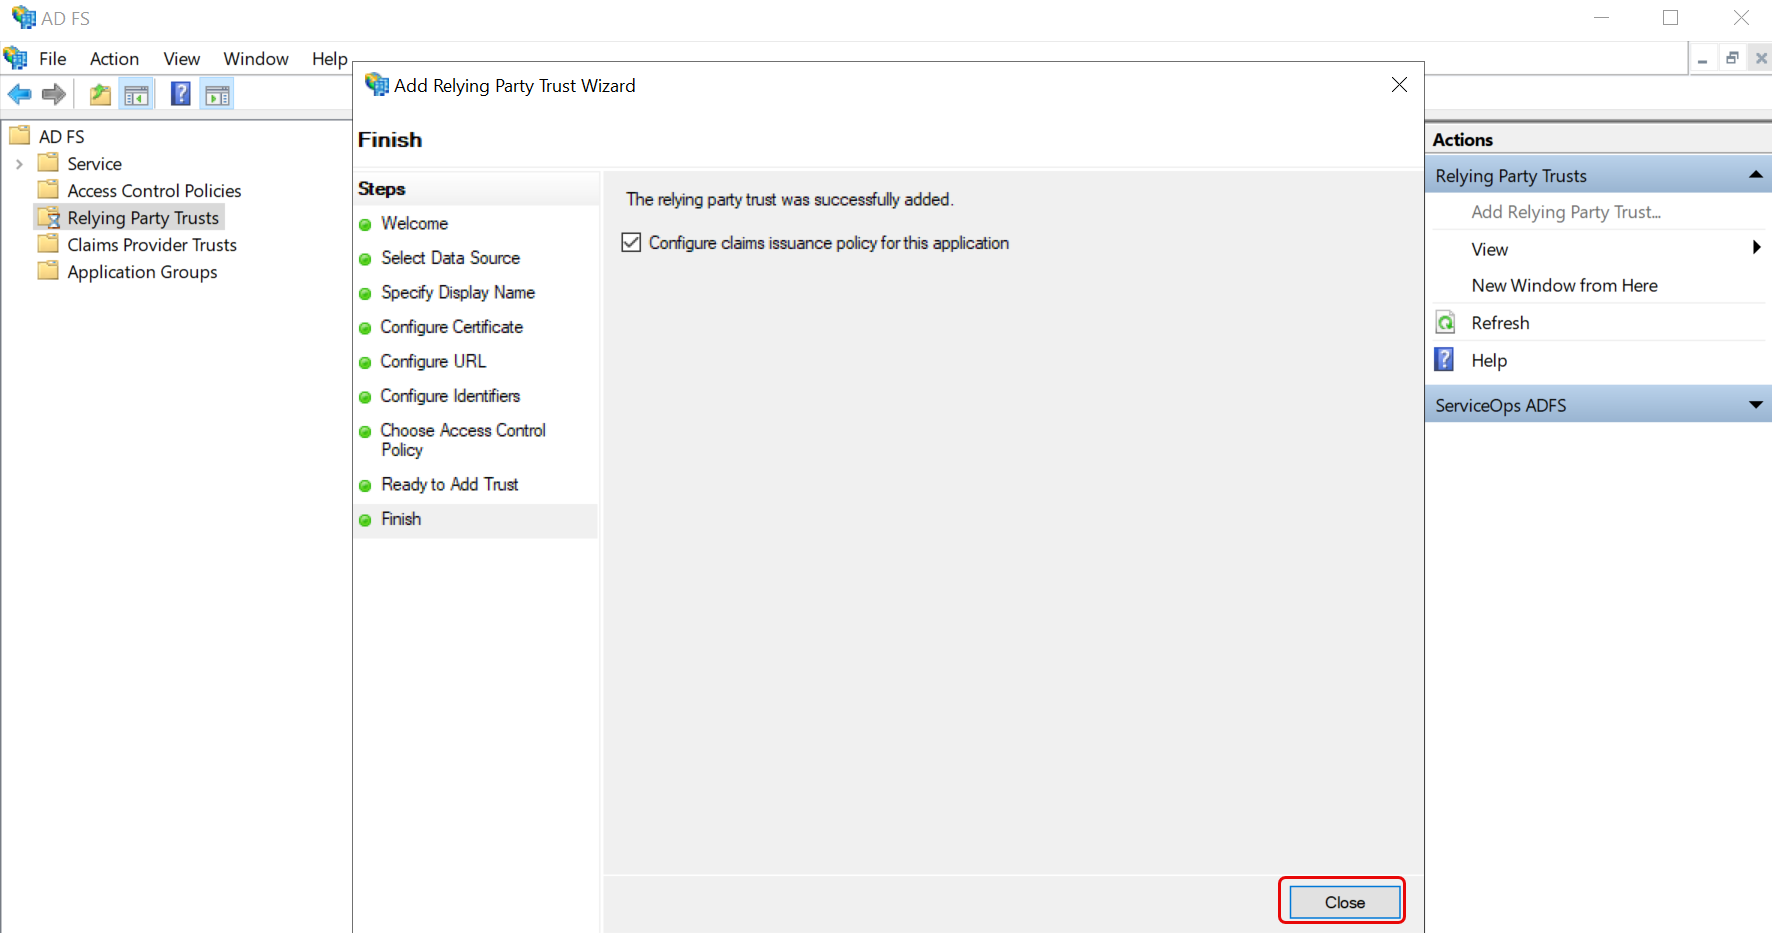Screen dimensions: 1772x933
Task: Click the Up One Level folder icon
Action: 100,95
